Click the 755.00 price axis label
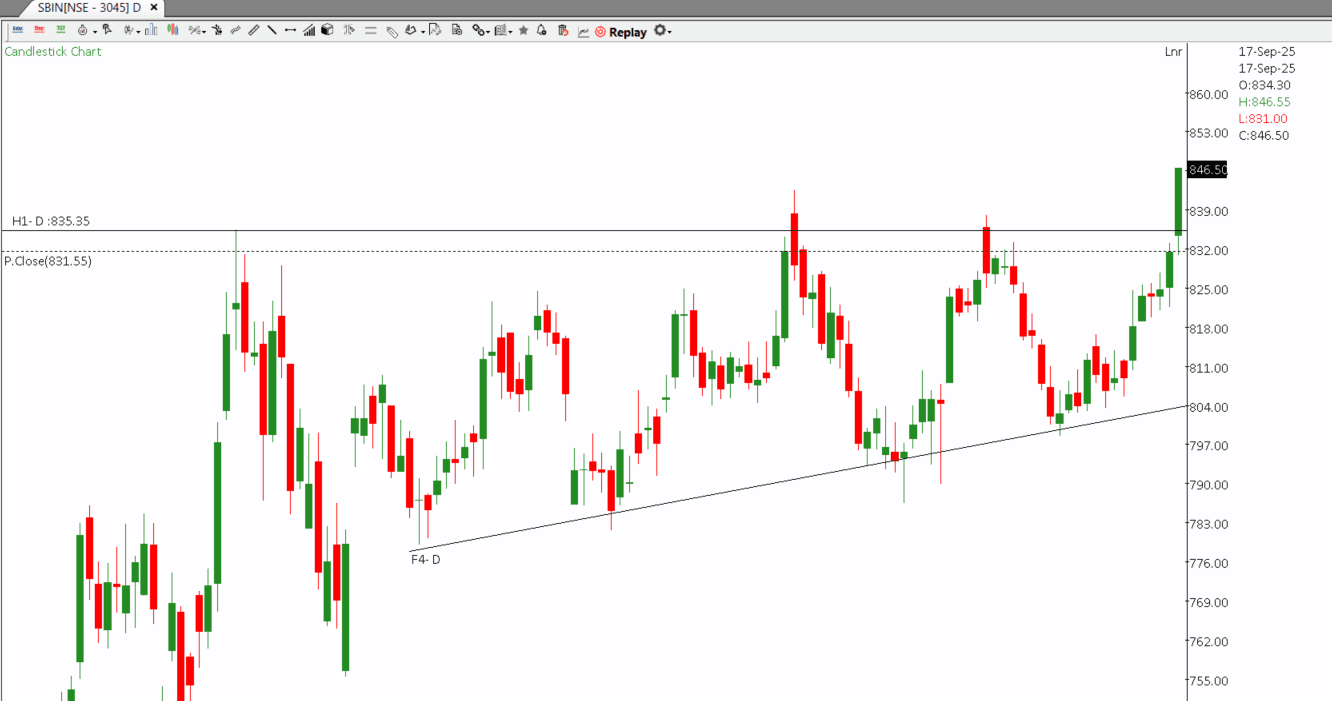This screenshot has height=701, width=1332. [x=1208, y=681]
